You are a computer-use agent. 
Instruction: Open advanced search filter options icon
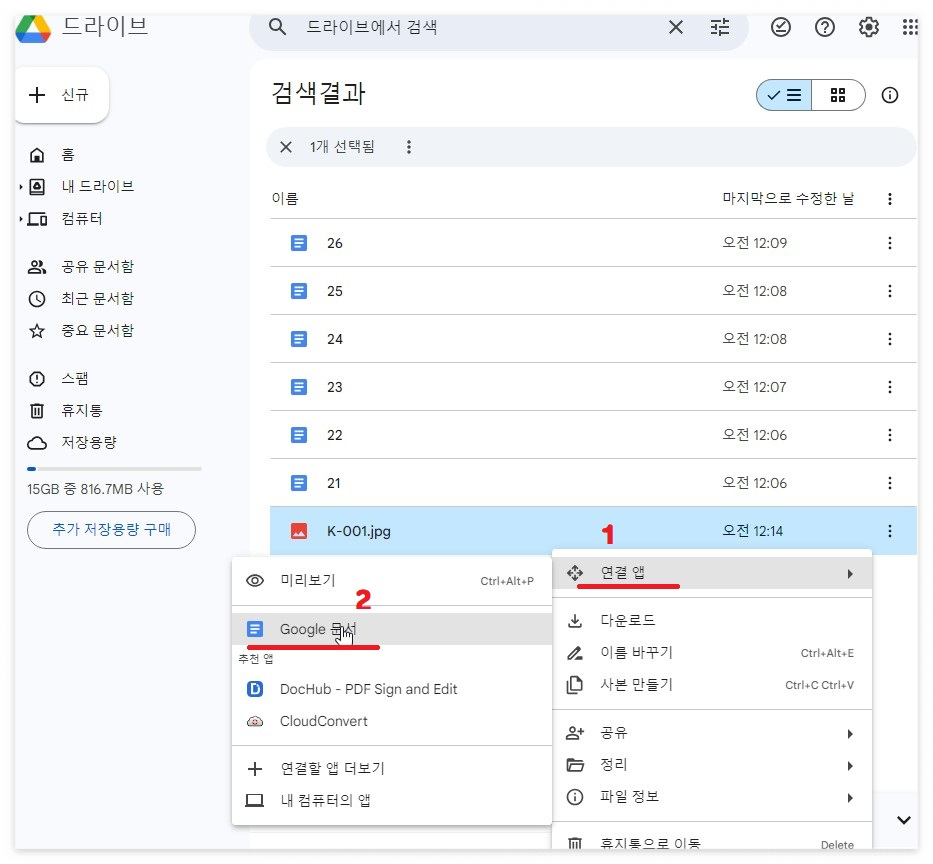click(x=720, y=27)
